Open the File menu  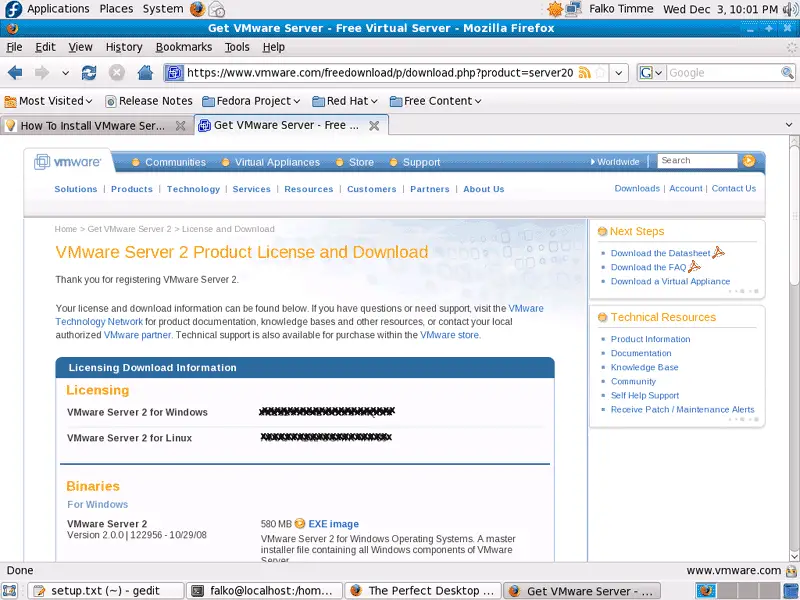pyautogui.click(x=14, y=47)
